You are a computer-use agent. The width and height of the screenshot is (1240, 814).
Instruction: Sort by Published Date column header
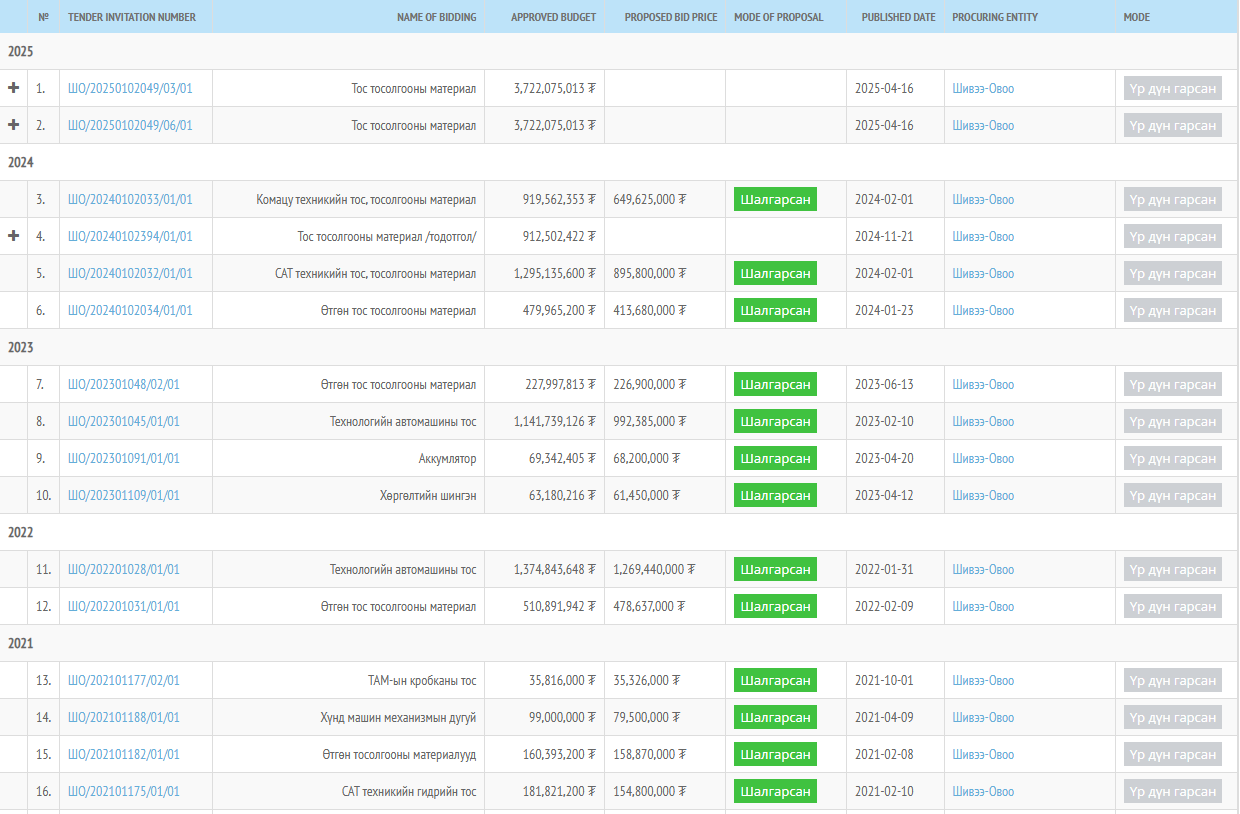pos(898,17)
